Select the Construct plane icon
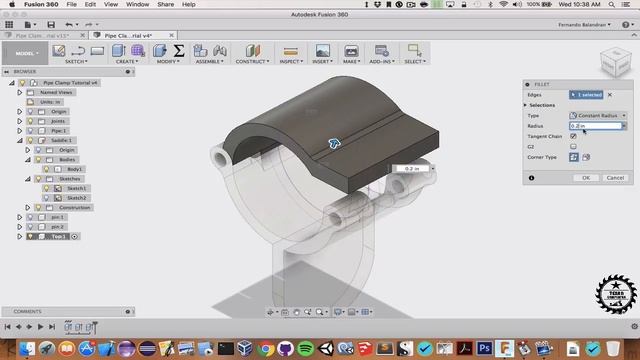The image size is (640, 360). pyautogui.click(x=253, y=51)
